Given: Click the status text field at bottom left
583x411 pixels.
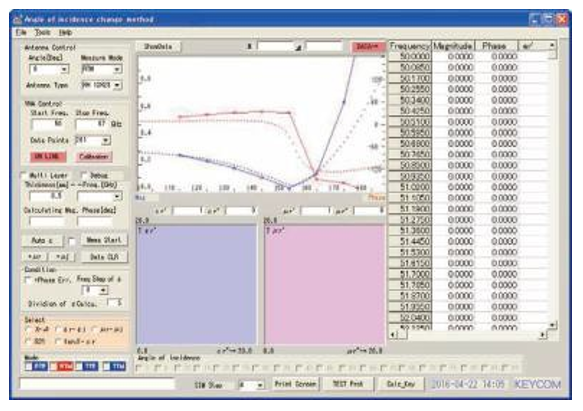Looking at the screenshot, I should [97, 384].
